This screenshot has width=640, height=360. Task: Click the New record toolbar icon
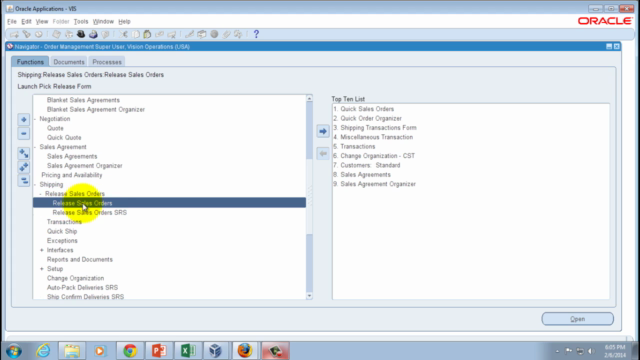pyautogui.click(x=14, y=34)
